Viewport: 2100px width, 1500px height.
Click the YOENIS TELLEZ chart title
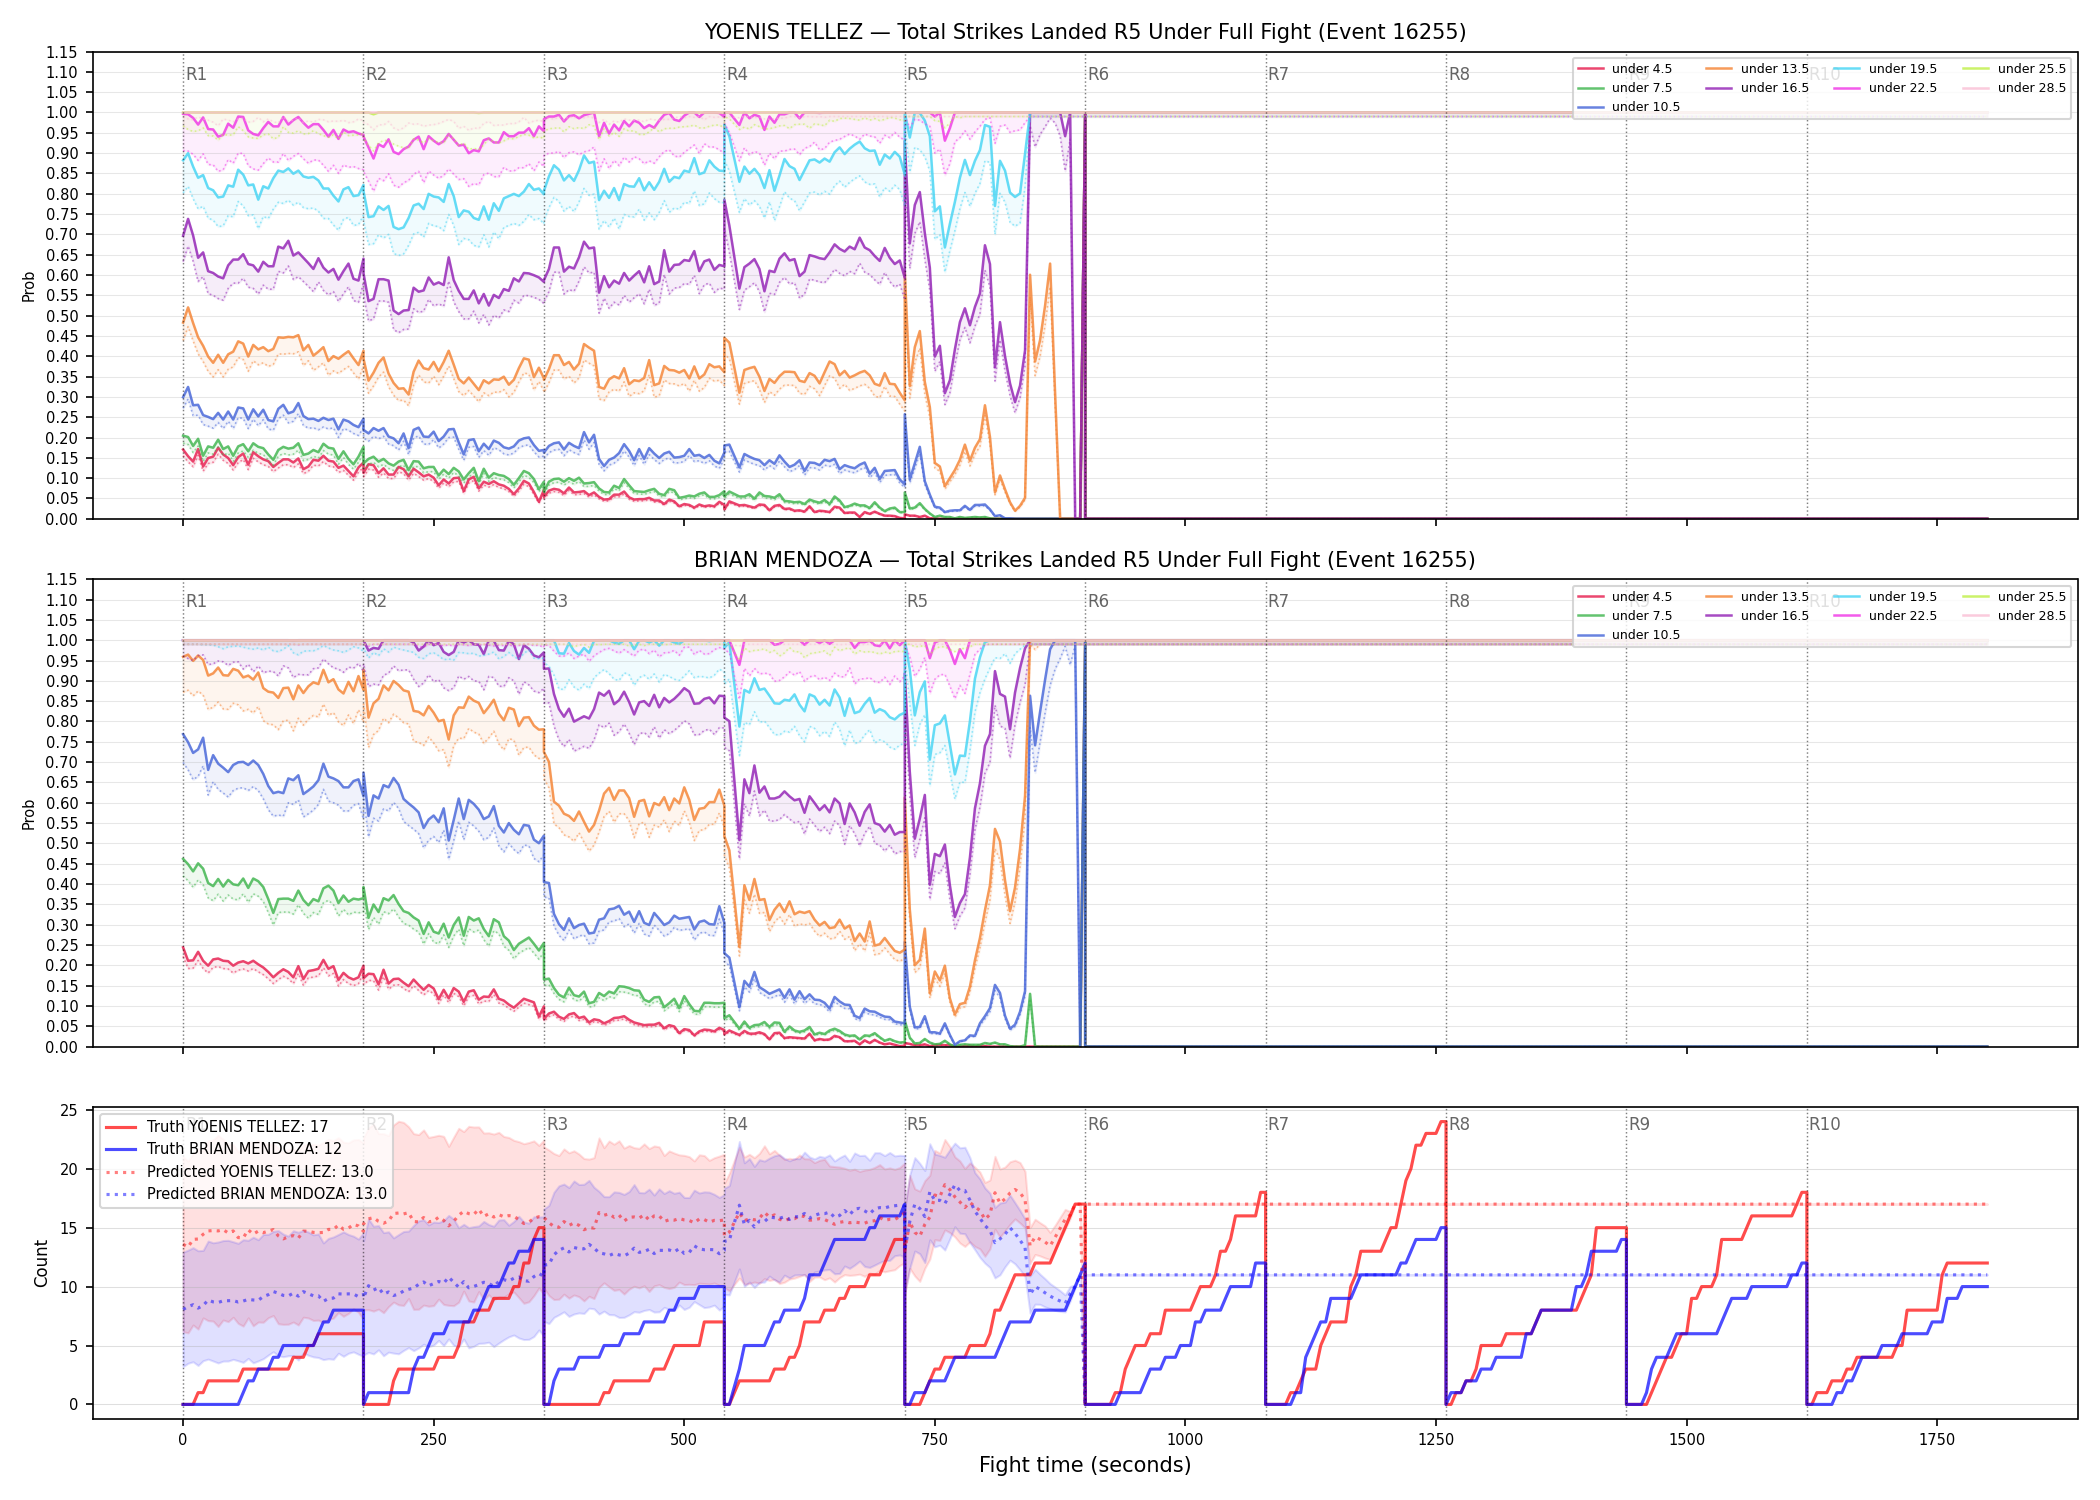1085,32
